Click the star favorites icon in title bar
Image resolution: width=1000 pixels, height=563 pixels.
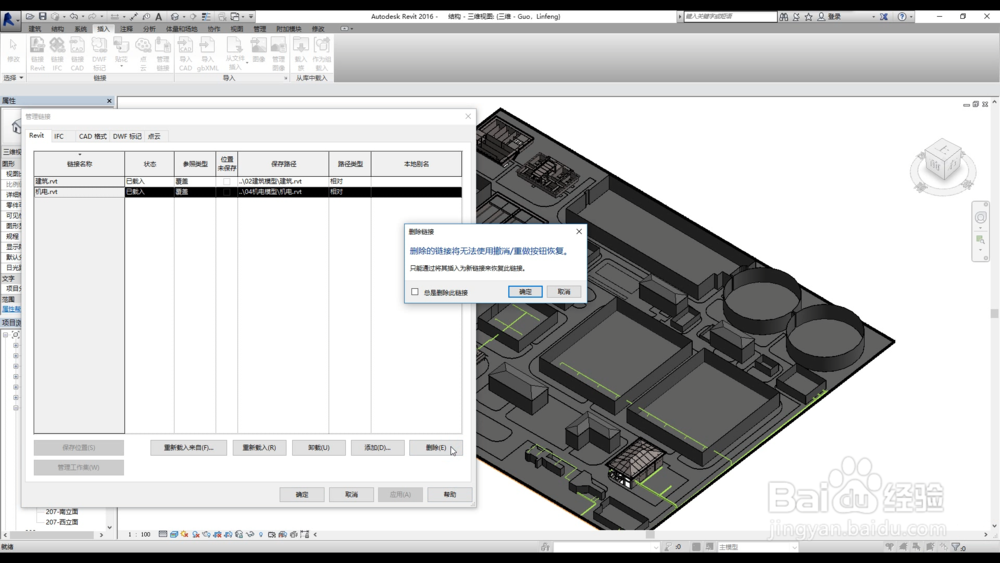coord(809,17)
